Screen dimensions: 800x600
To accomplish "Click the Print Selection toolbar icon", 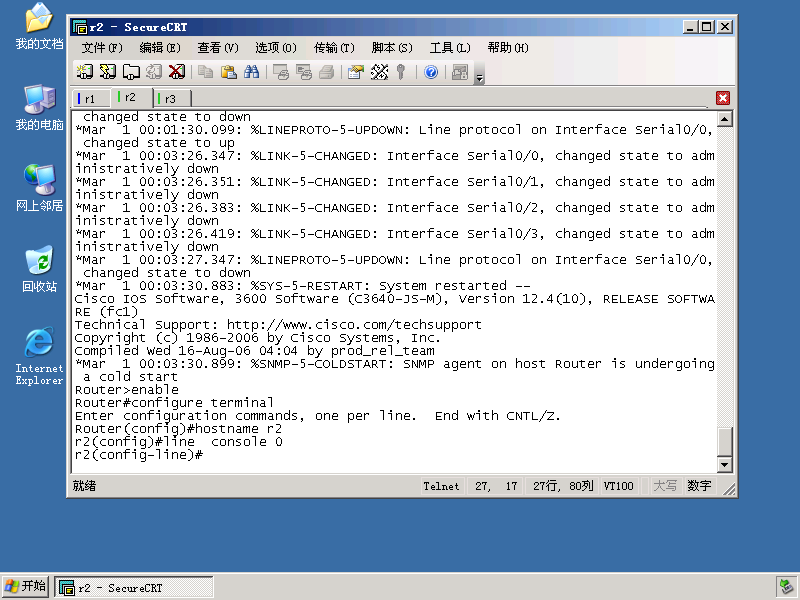I will click(x=304, y=72).
